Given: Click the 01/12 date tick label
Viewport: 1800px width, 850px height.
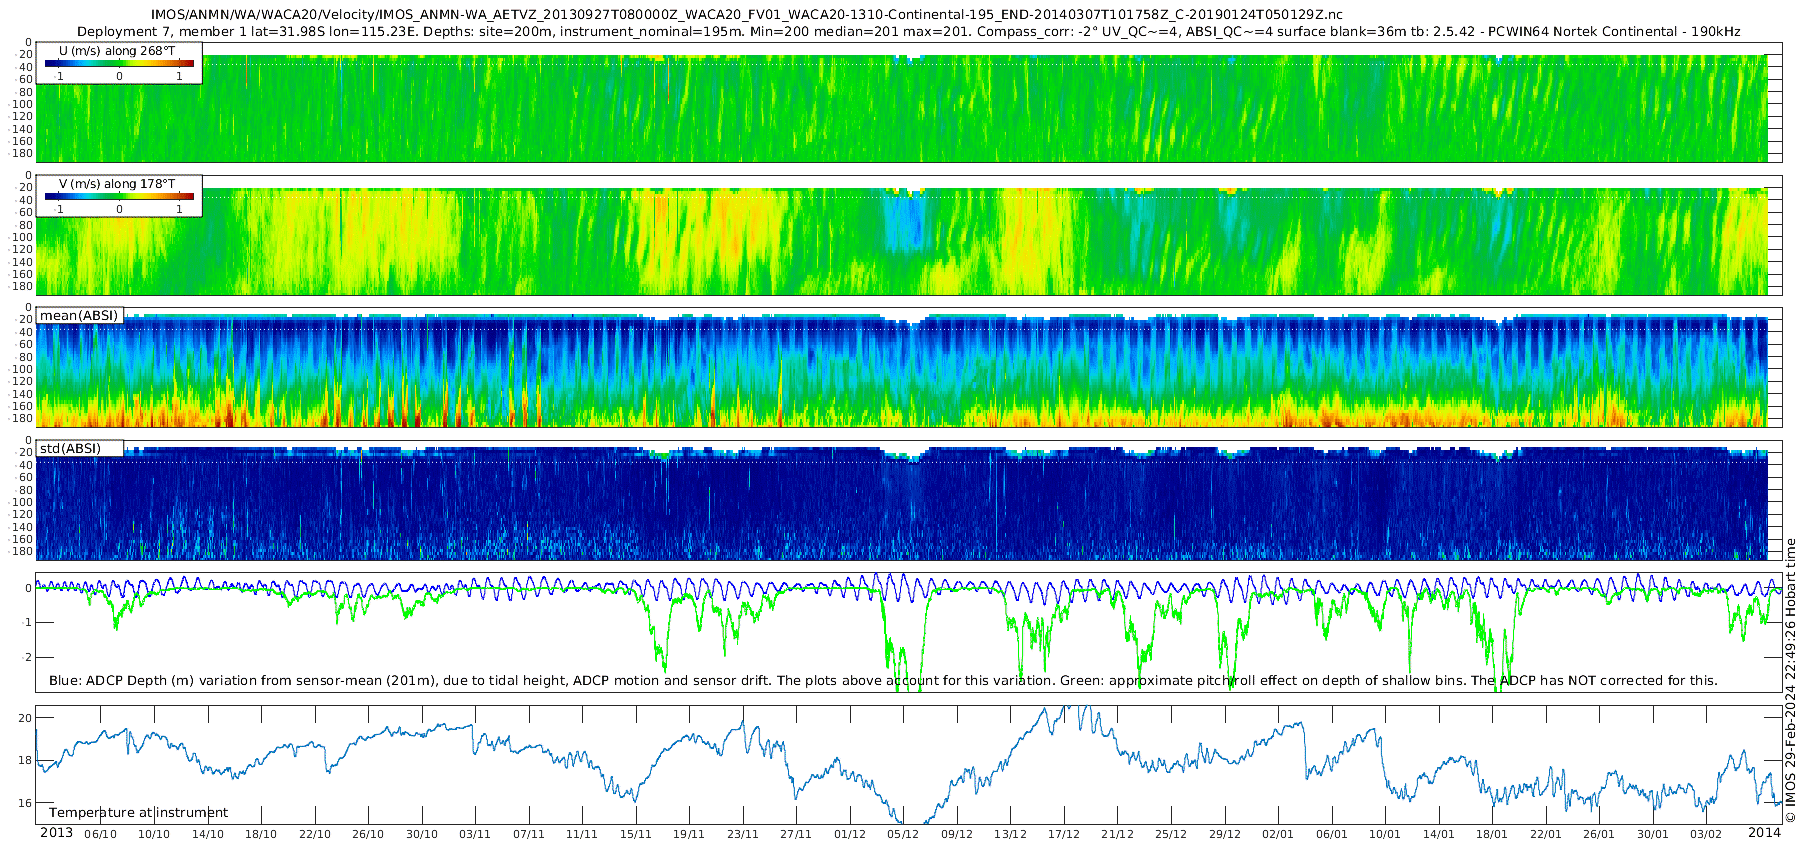Looking at the screenshot, I should [850, 834].
